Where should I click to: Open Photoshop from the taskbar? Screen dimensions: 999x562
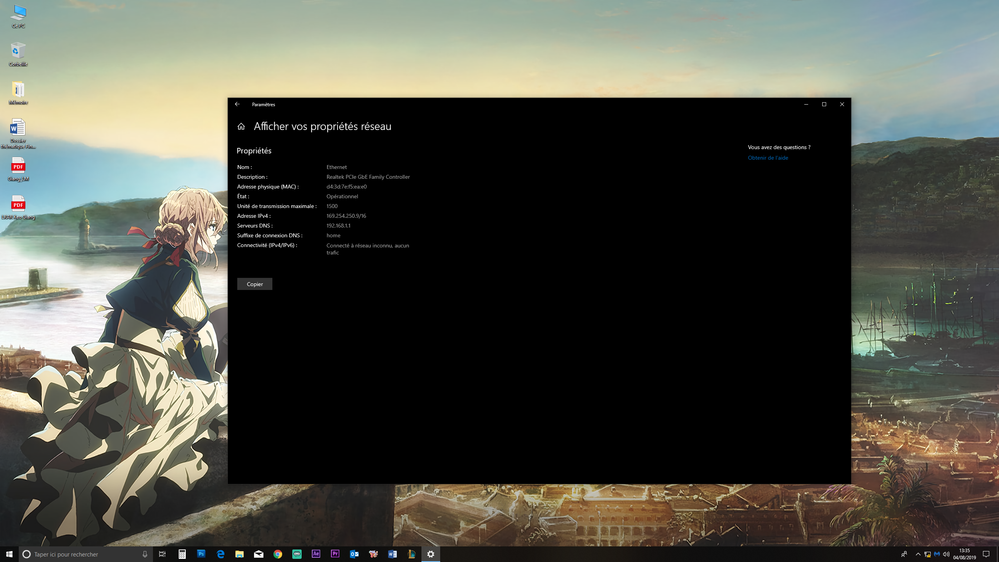[201, 554]
